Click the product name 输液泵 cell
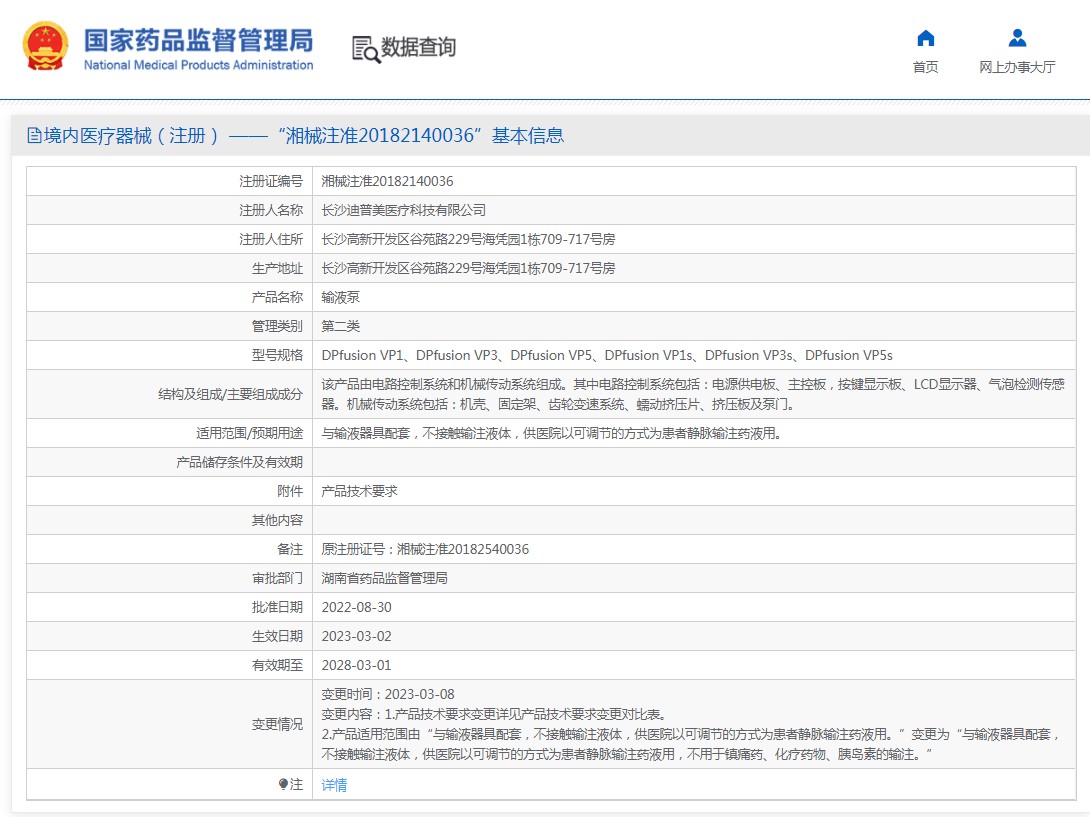Image resolution: width=1090 pixels, height=817 pixels. [x=340, y=297]
